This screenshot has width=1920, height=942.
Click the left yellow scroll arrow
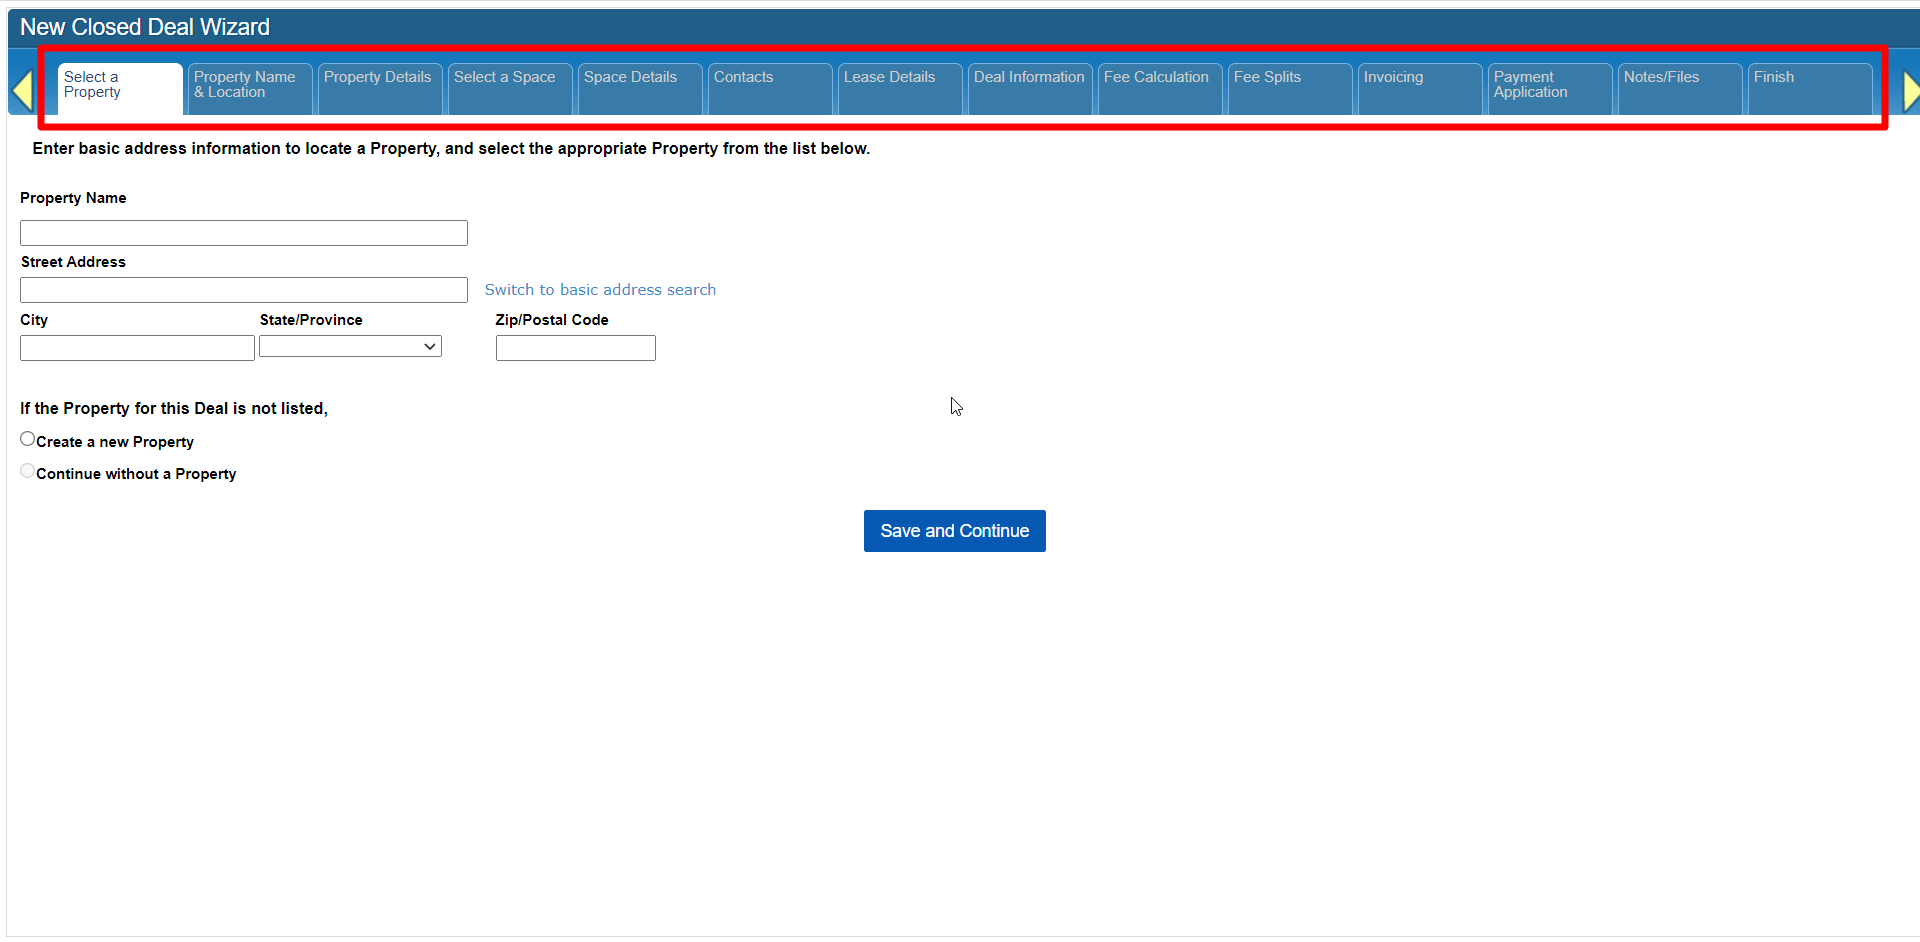(23, 91)
